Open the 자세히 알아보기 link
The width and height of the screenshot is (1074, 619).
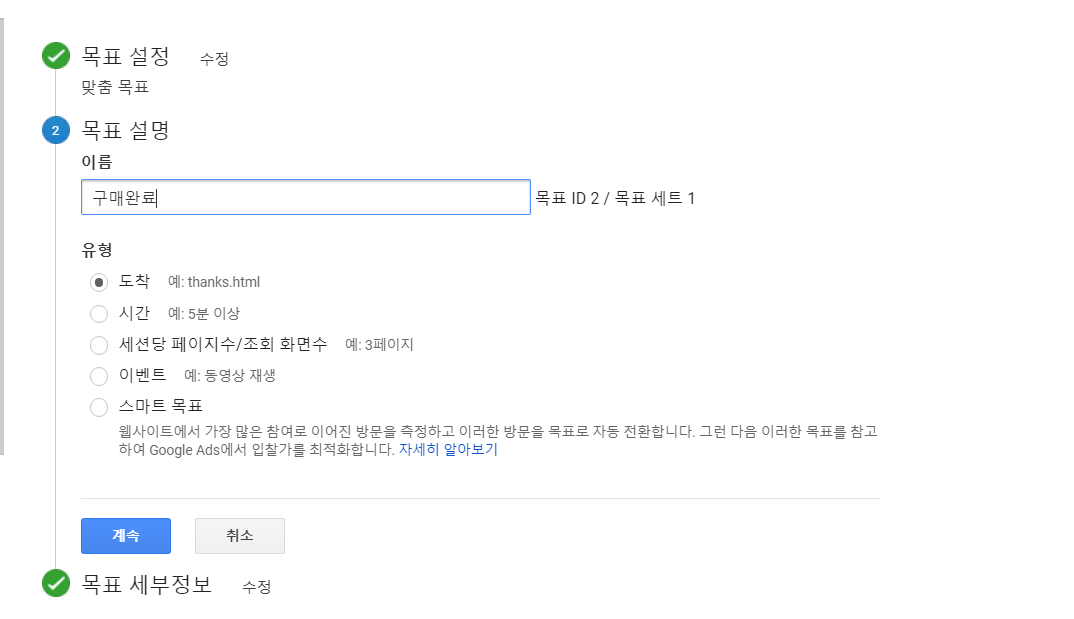tap(448, 450)
